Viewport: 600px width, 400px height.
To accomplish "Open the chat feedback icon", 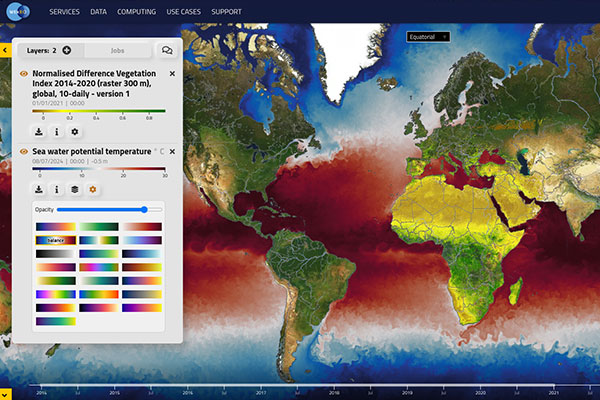I will (x=167, y=49).
